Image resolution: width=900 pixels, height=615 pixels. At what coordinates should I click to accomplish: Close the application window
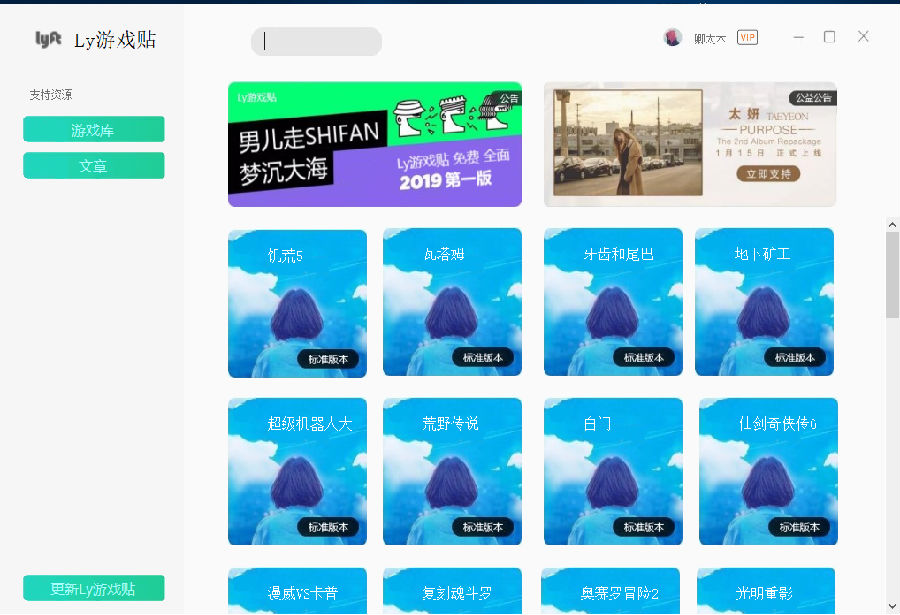coord(863,37)
